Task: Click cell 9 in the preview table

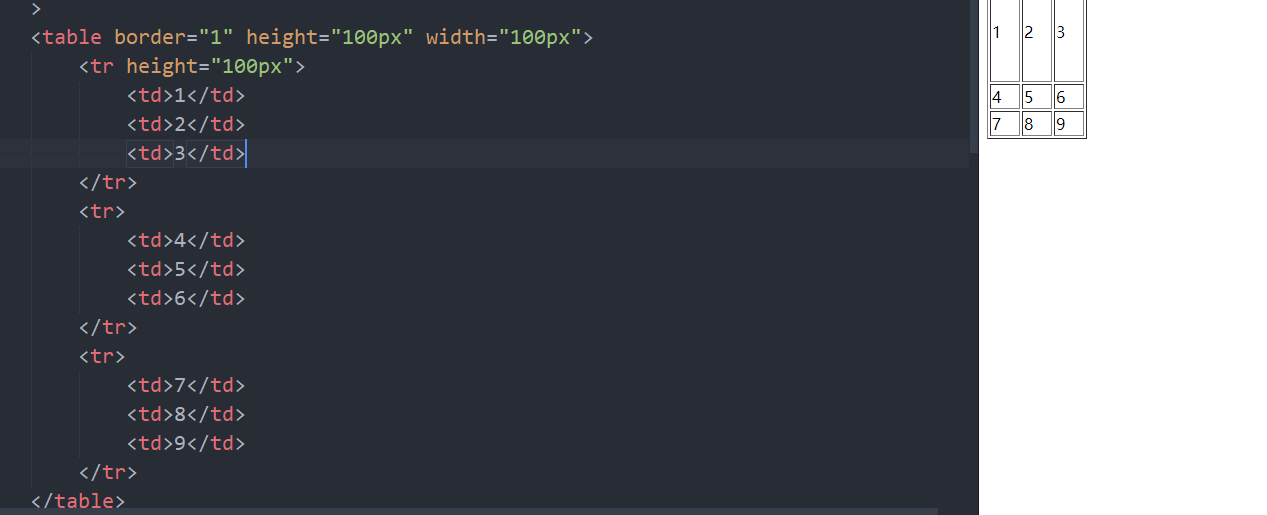Action: pyautogui.click(x=1069, y=124)
